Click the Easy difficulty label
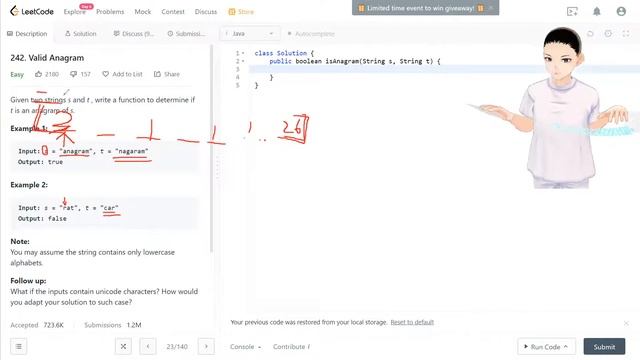Image resolution: width=640 pixels, height=360 pixels. point(17,74)
